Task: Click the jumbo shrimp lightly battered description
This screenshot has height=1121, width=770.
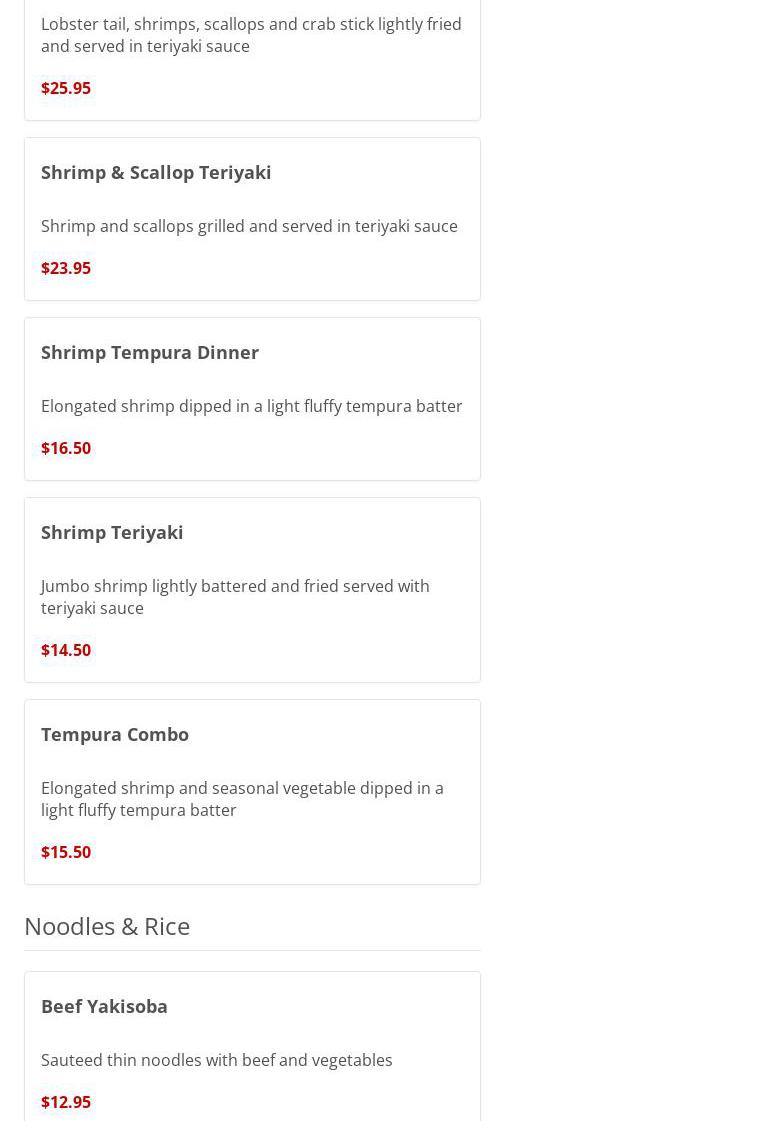Action: (235, 597)
